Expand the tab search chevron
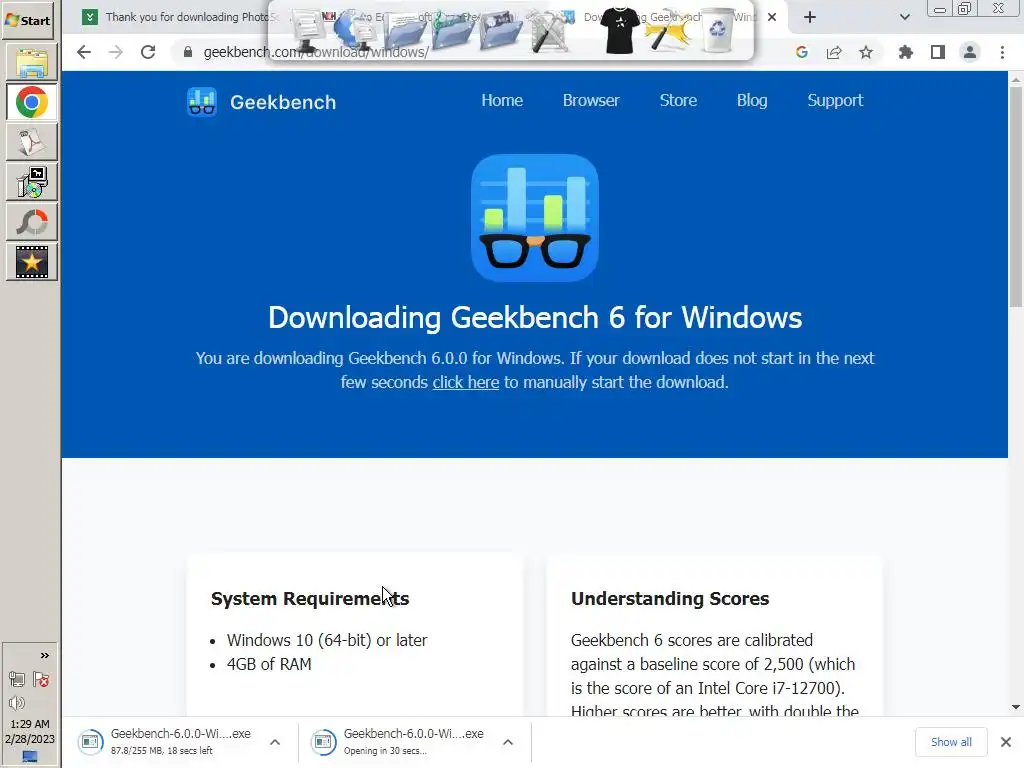1024x768 pixels. coord(904,18)
